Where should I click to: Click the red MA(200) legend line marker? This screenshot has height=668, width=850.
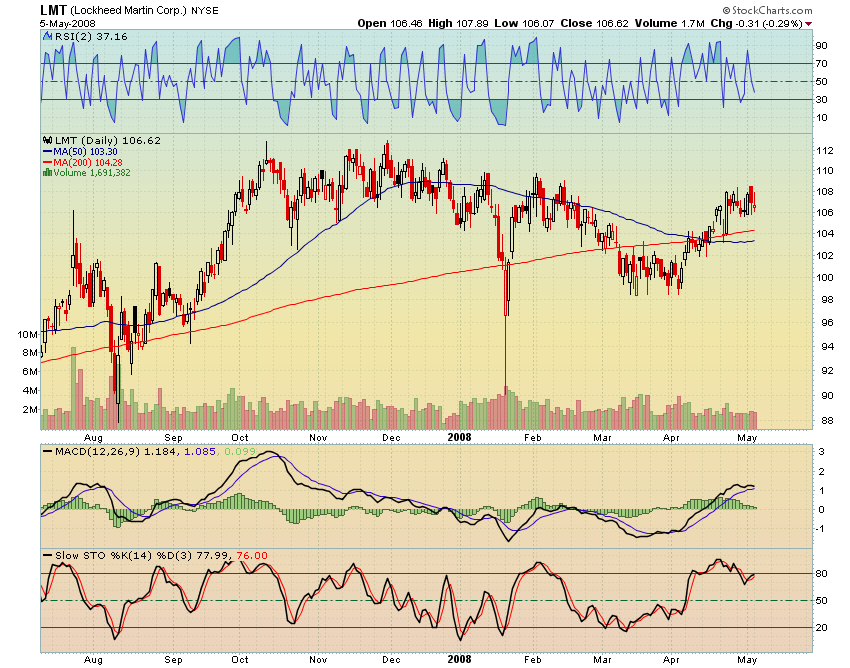[x=47, y=162]
